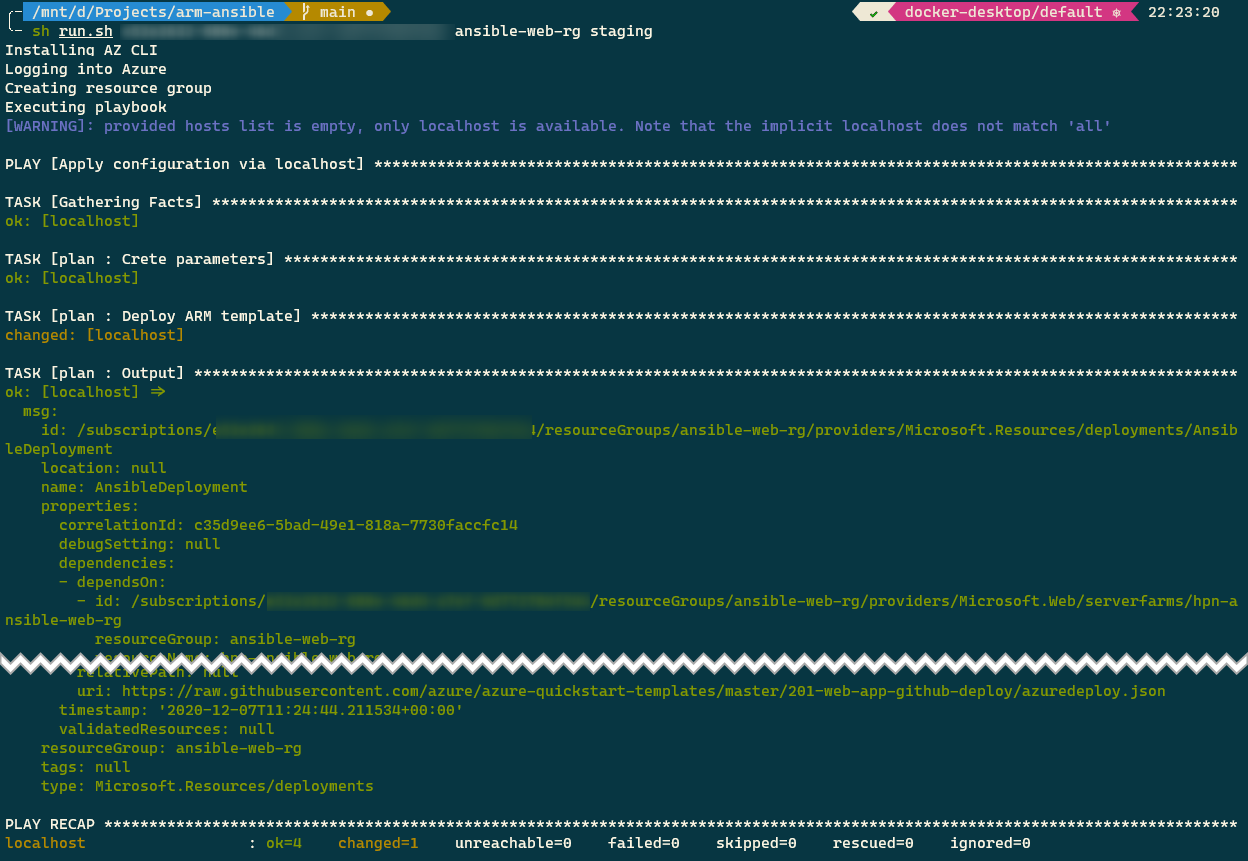Click the git branch icon before main

pyautogui.click(x=307, y=12)
